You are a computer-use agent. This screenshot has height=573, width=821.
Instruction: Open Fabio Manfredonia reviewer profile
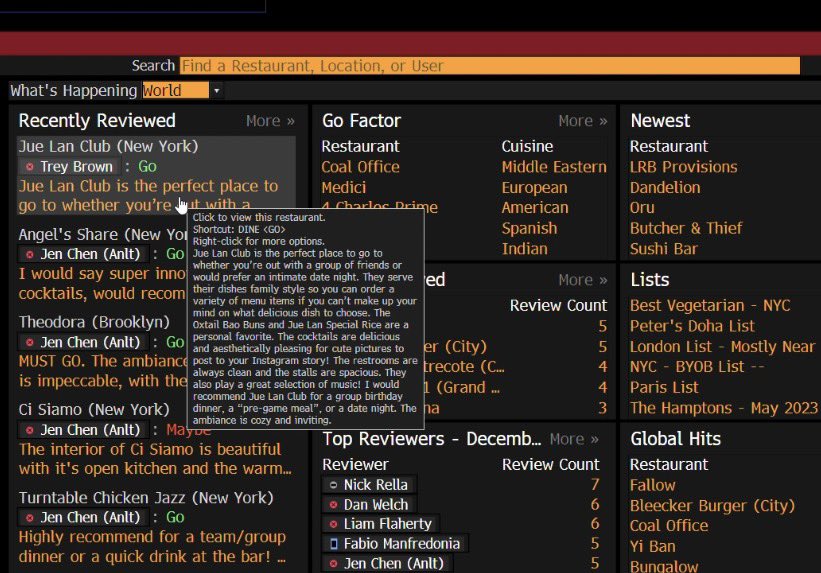(402, 544)
